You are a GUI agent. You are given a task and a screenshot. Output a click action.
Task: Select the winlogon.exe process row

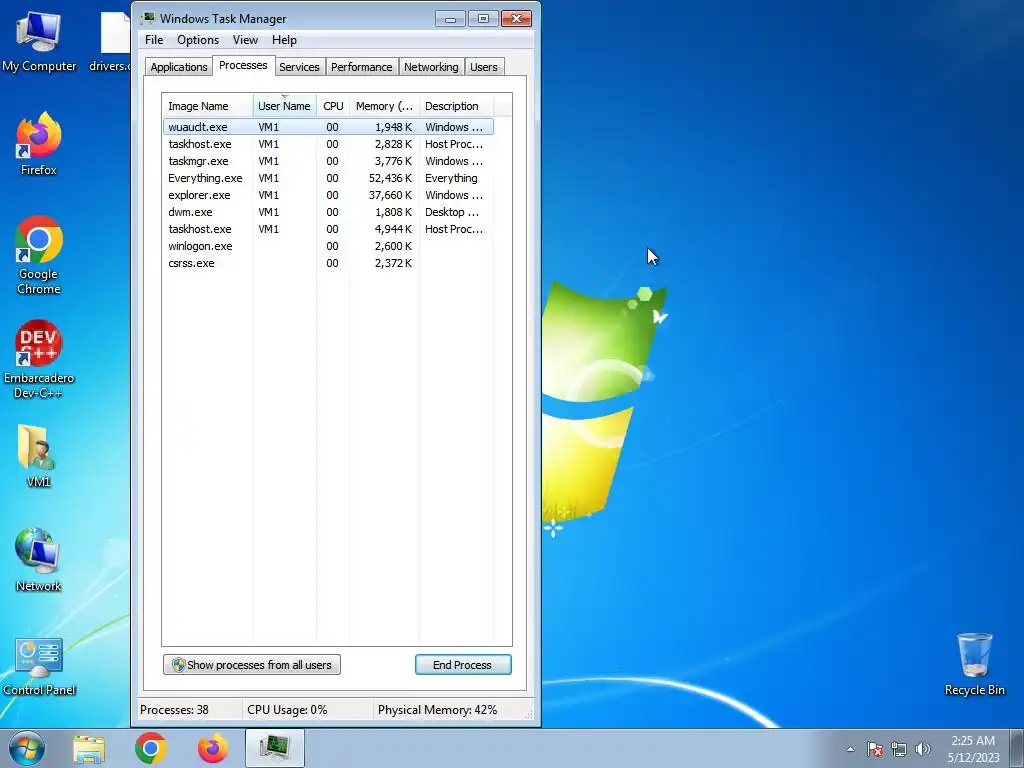[x=328, y=246]
